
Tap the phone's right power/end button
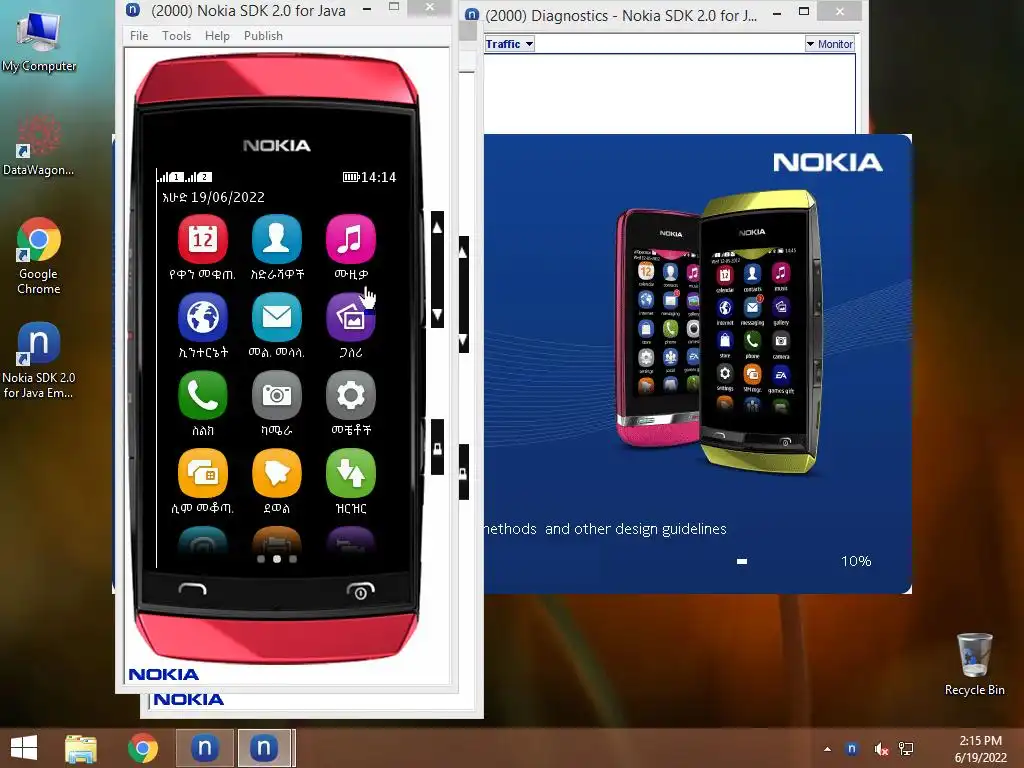tap(360, 590)
